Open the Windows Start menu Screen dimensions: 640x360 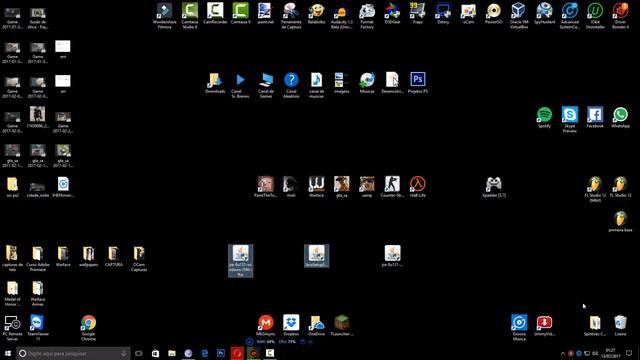coord(8,353)
